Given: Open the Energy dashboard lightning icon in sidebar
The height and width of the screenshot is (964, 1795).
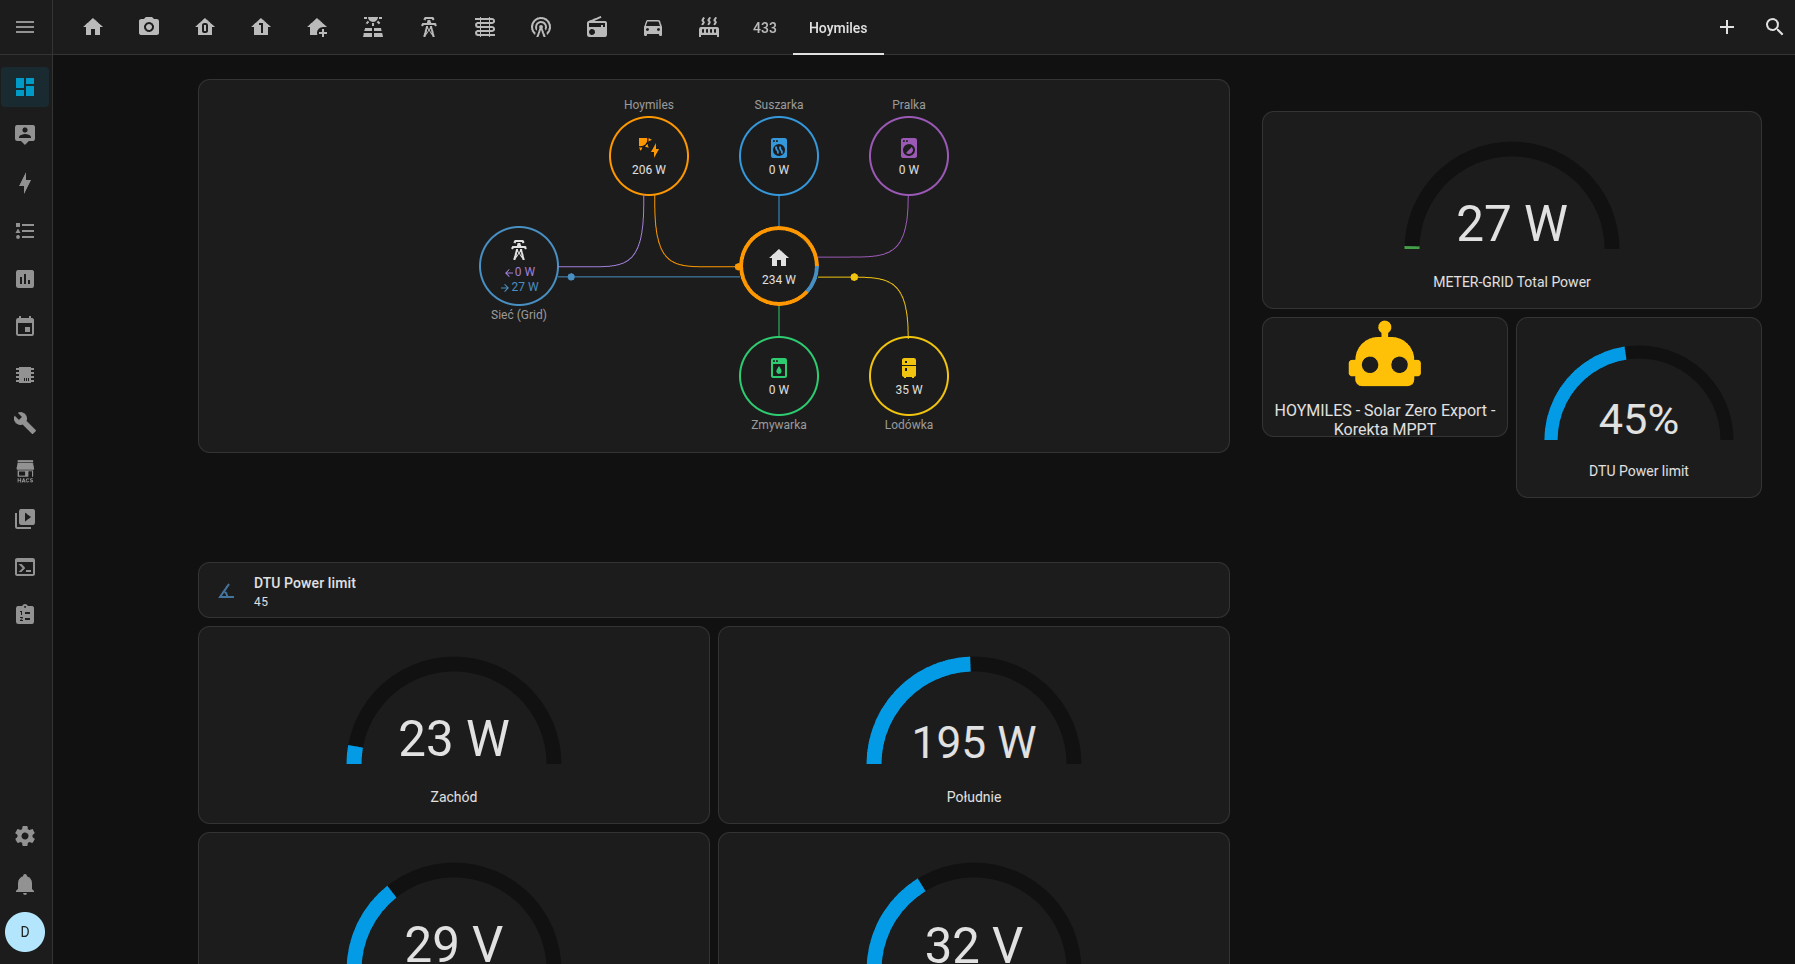Looking at the screenshot, I should [x=25, y=183].
